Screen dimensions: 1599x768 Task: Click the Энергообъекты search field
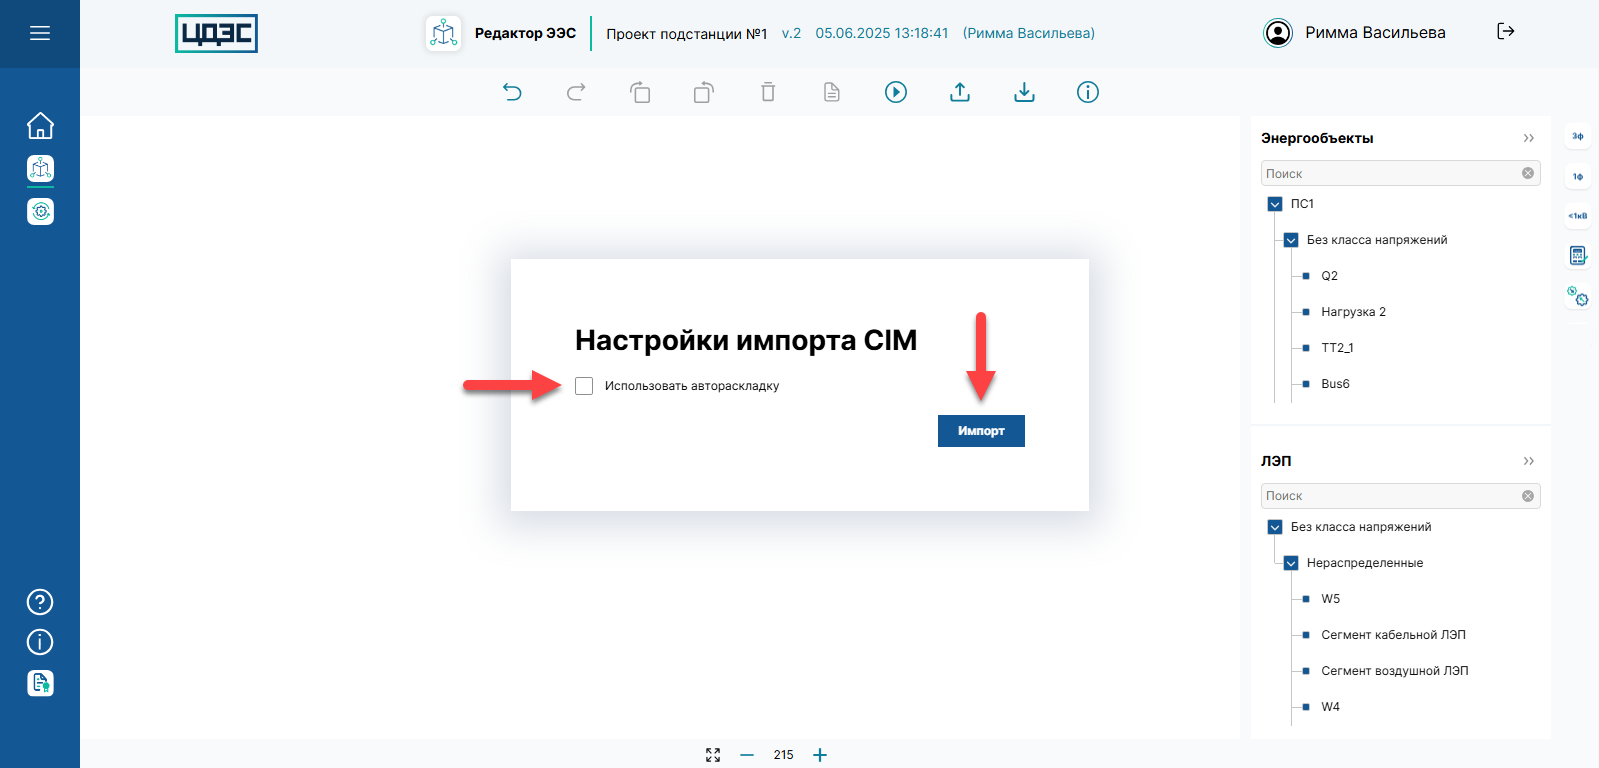pyautogui.click(x=1390, y=174)
